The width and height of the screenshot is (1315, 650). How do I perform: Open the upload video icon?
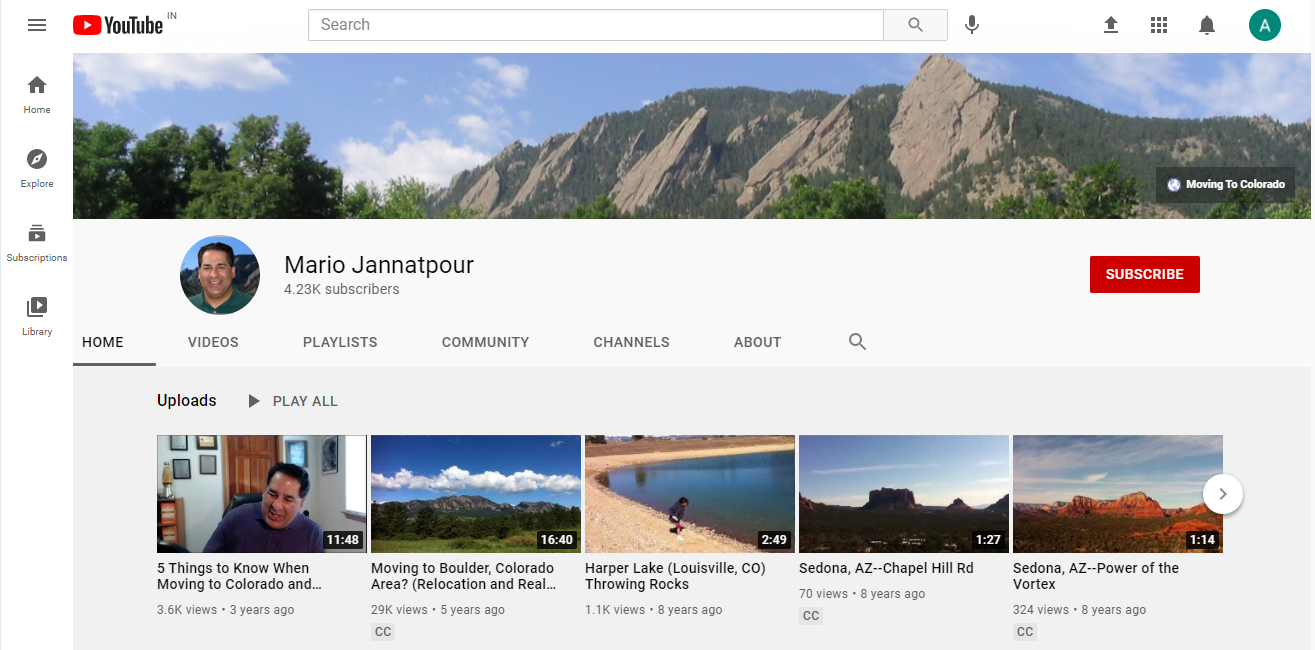(x=1111, y=25)
